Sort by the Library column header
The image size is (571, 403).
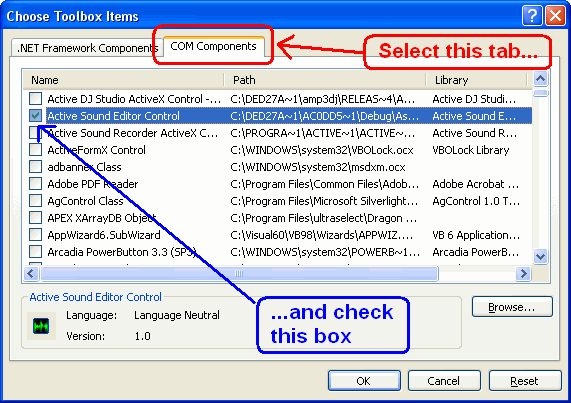(476, 80)
